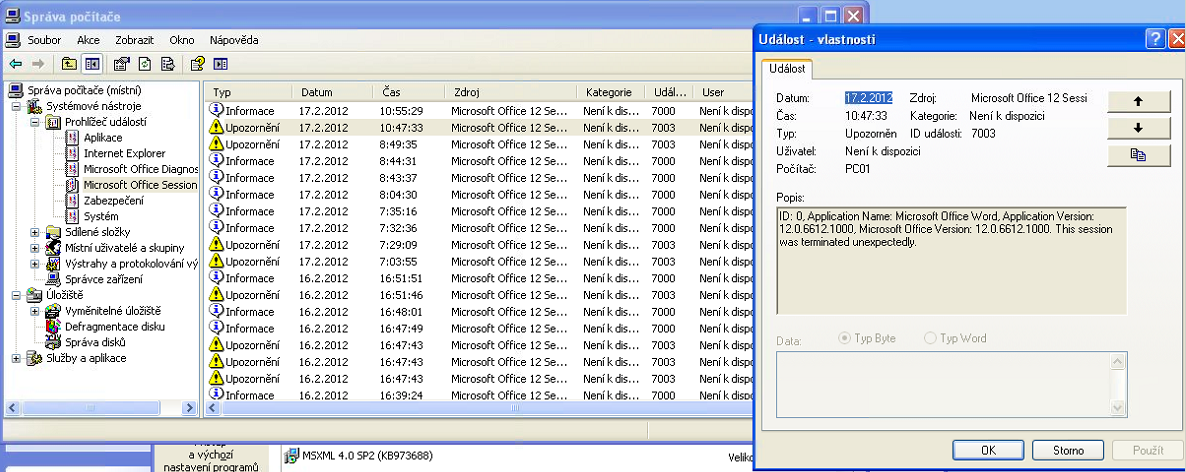Click the Internet Explorer log icon
The width and height of the screenshot is (1186, 472).
tap(73, 154)
